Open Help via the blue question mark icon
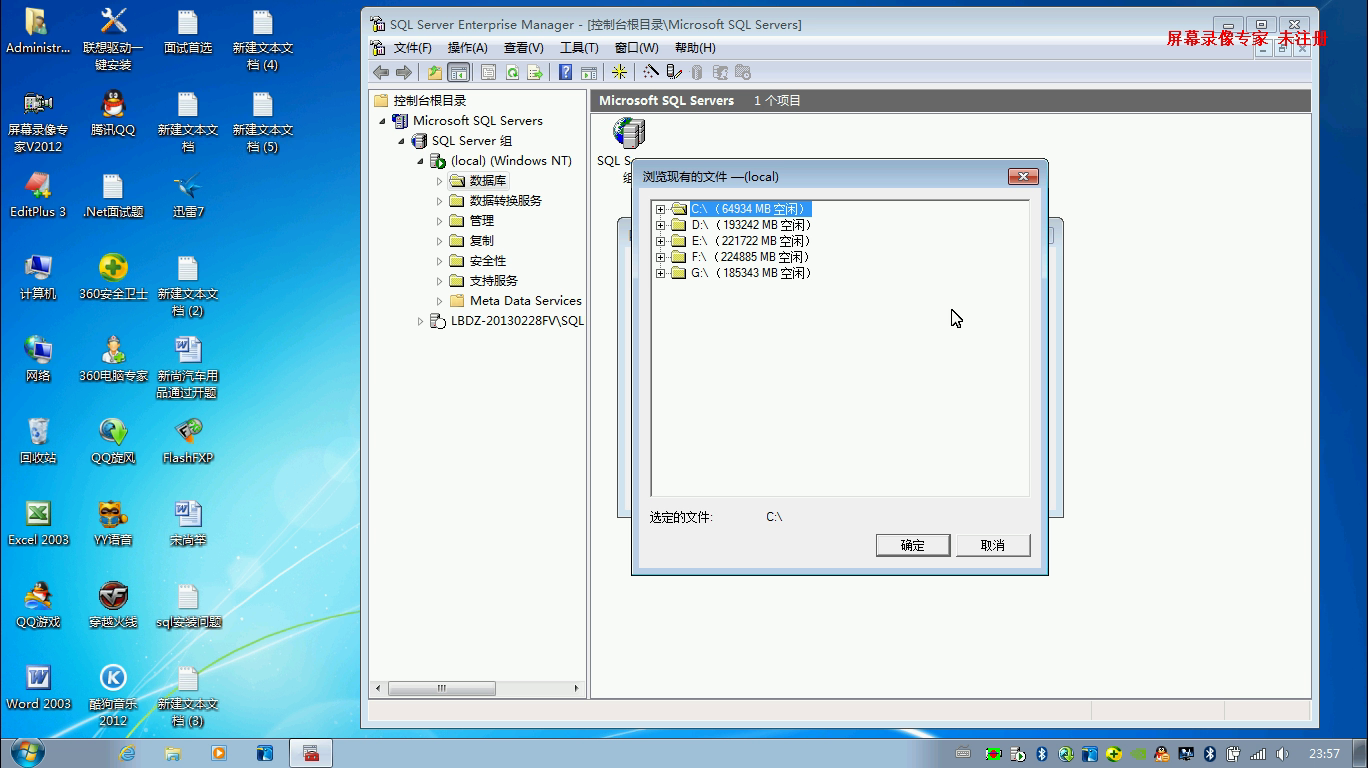 [565, 72]
